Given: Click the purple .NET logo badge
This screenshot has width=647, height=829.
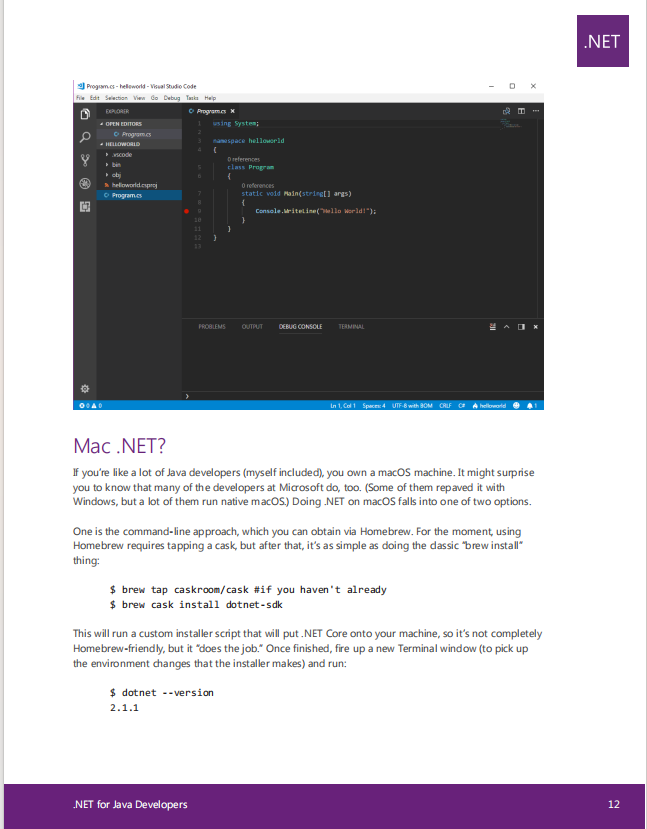Looking at the screenshot, I should (603, 41).
